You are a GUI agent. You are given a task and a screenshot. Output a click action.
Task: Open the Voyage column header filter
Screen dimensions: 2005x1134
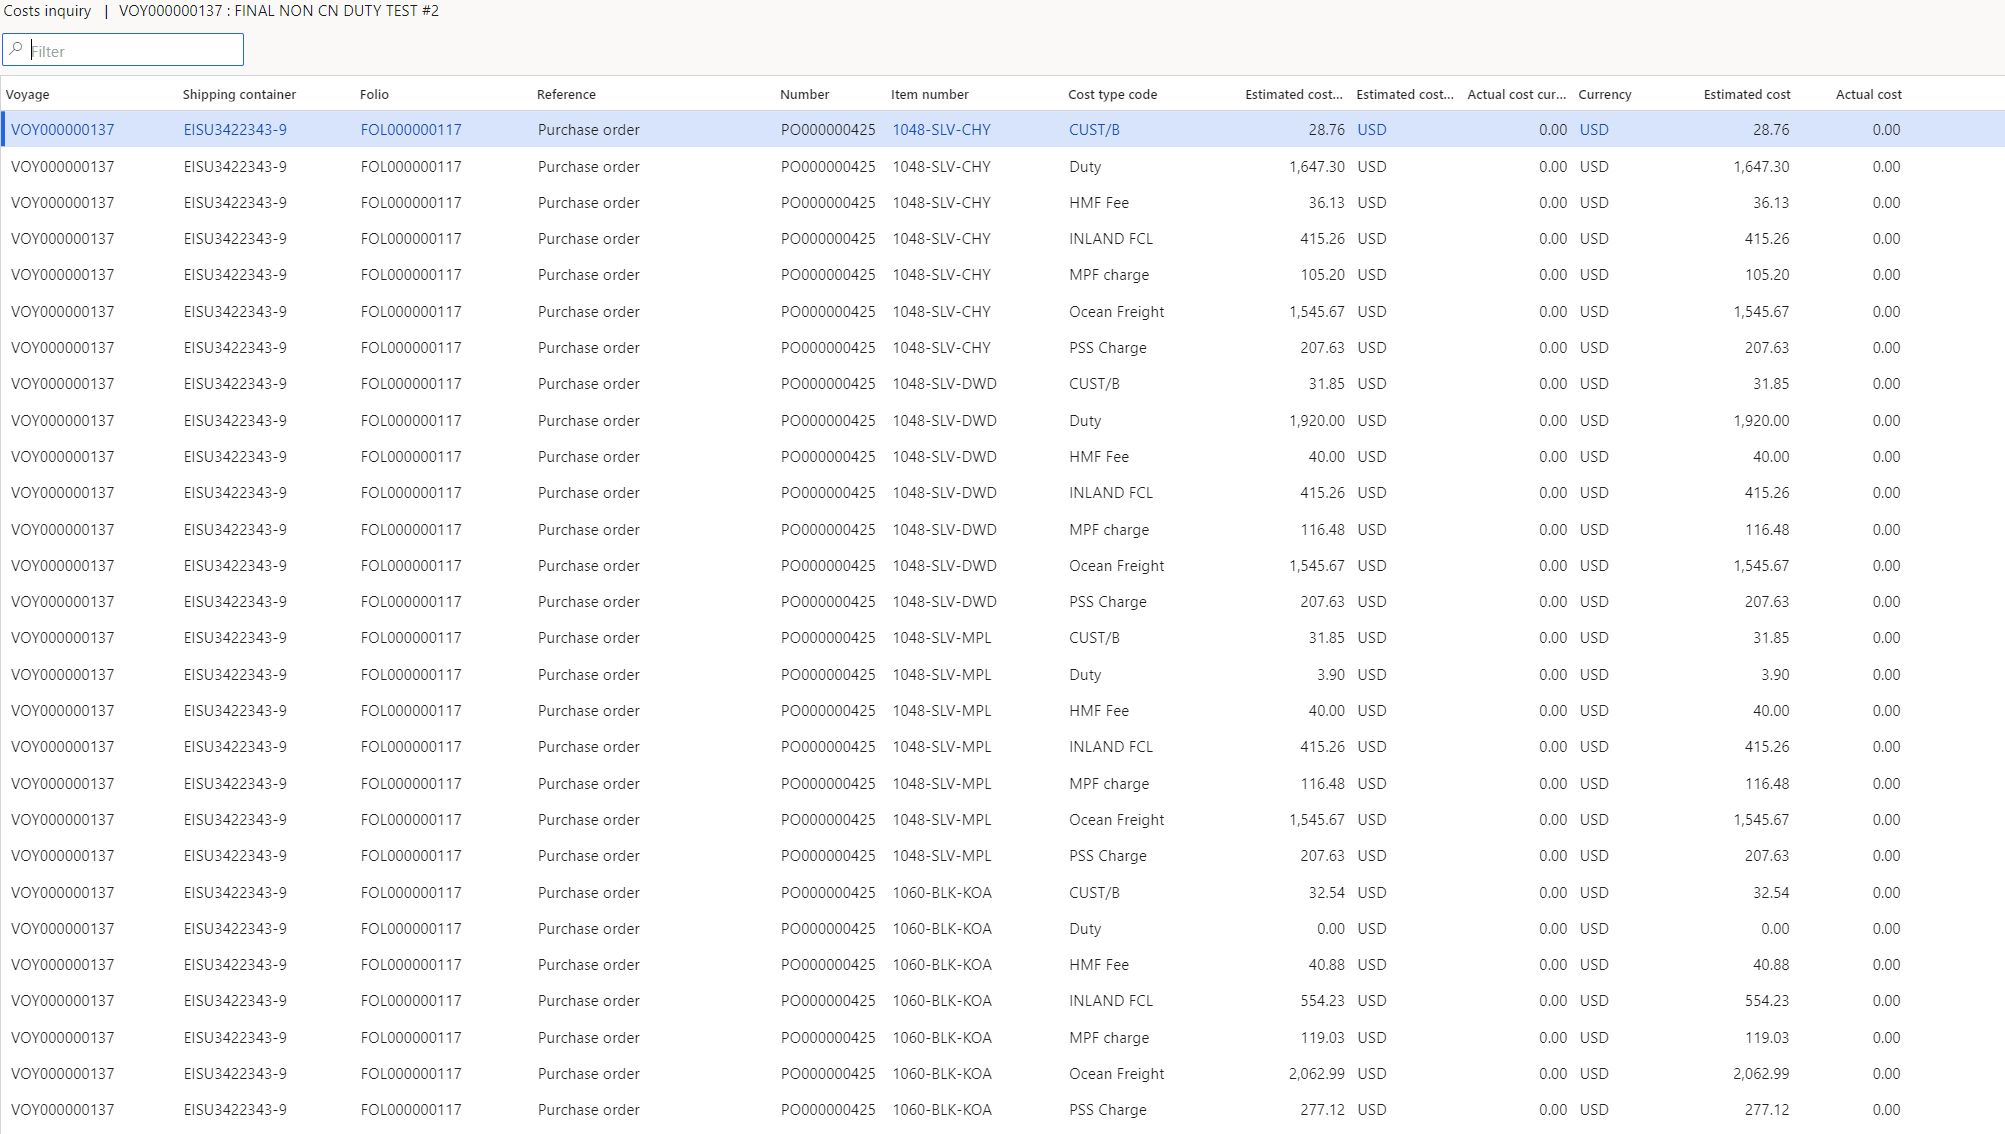tap(28, 94)
